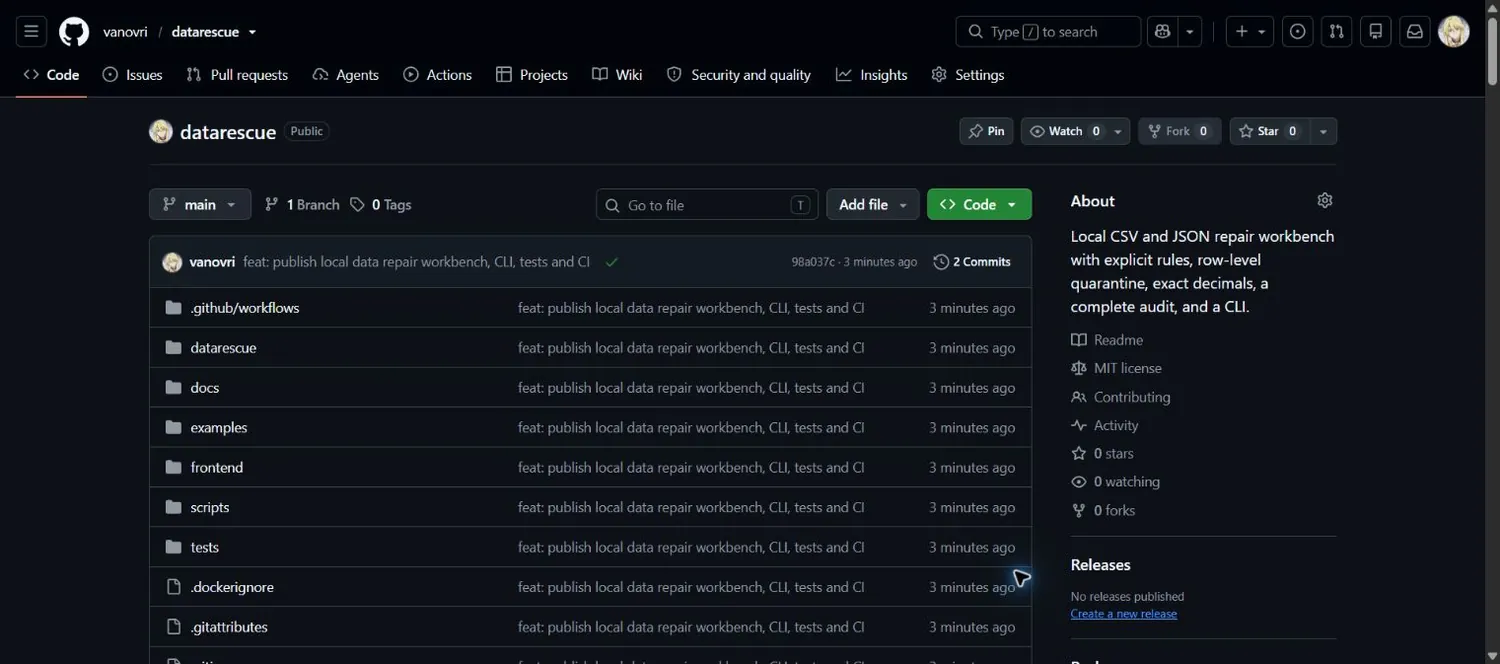1500x664 pixels.
Task: Open the green Code clone dropdown
Action: coord(979,205)
